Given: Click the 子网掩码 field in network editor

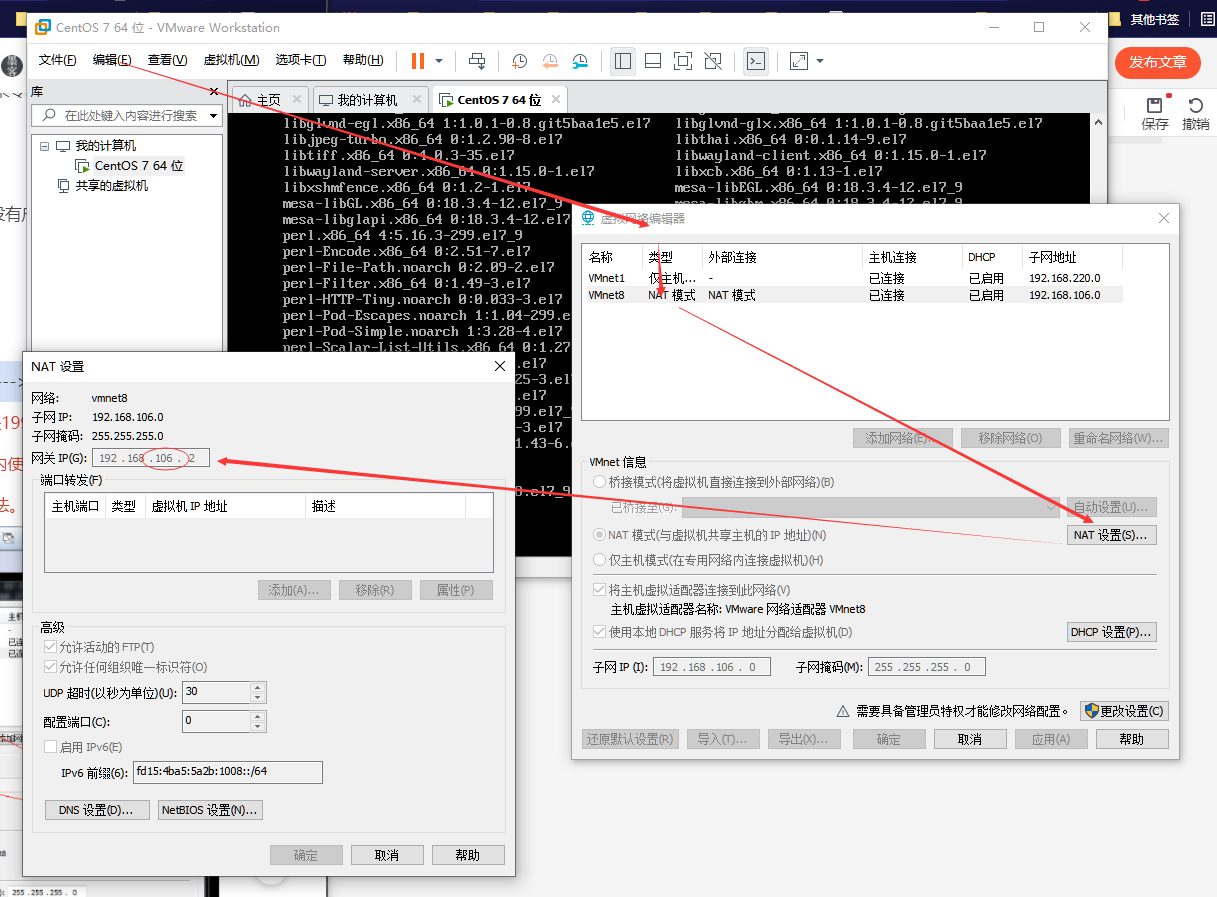Looking at the screenshot, I should [x=926, y=667].
